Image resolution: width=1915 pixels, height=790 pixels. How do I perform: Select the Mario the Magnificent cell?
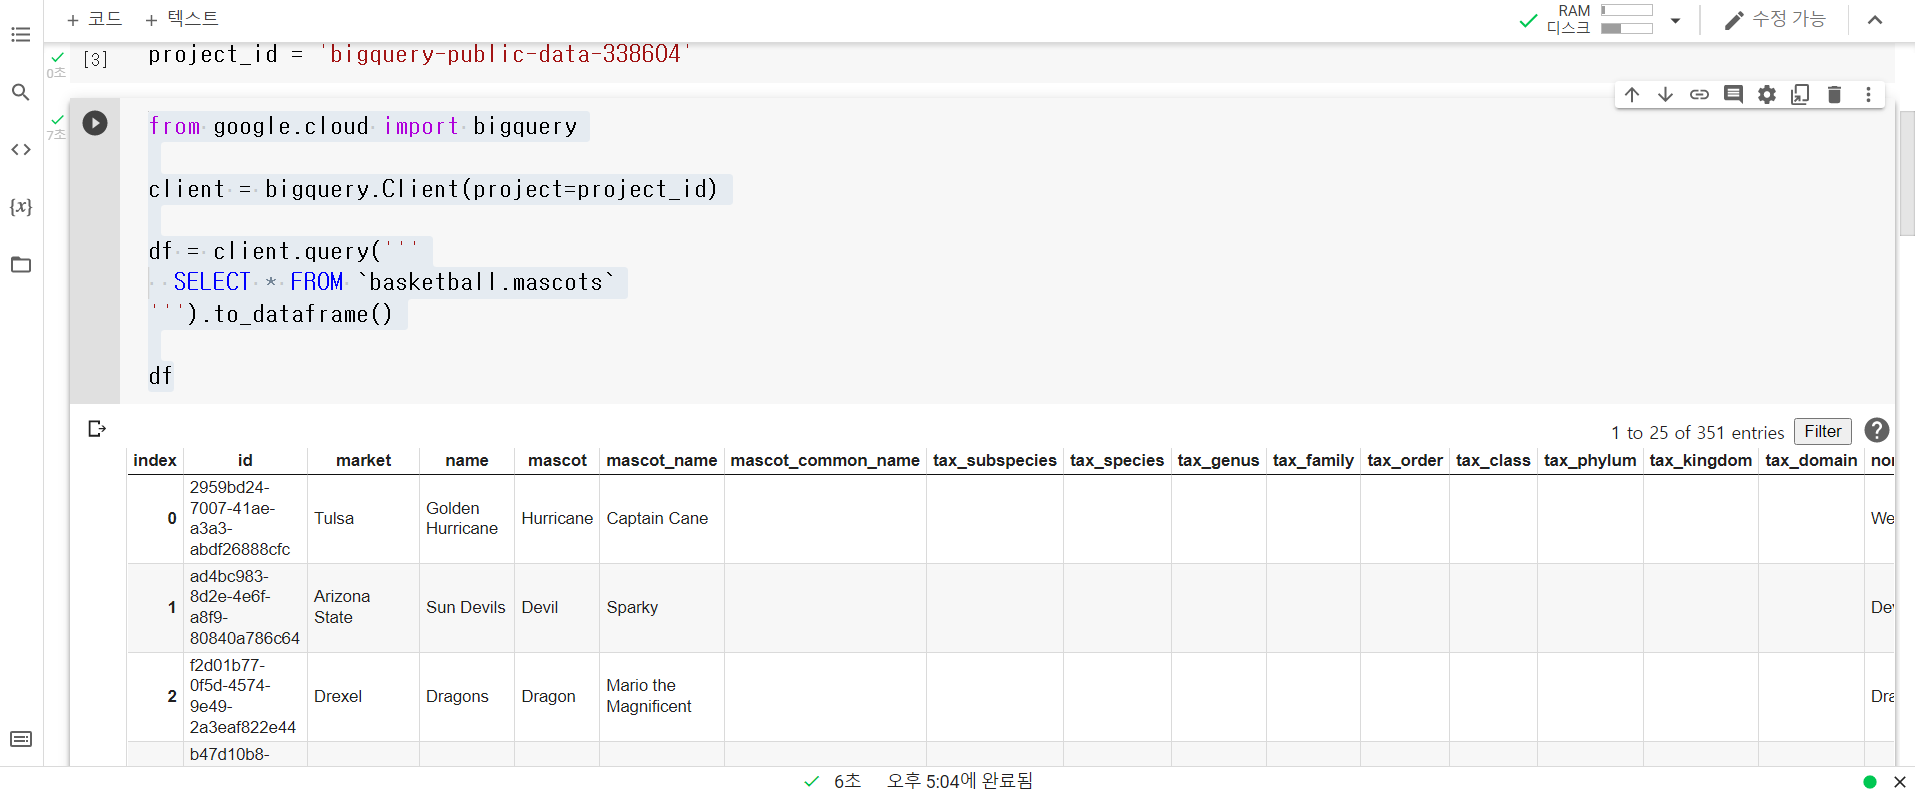coord(661,696)
